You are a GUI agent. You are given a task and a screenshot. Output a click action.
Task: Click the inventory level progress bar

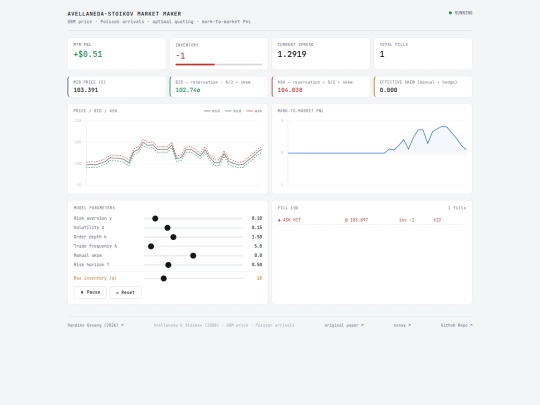(x=219, y=64)
